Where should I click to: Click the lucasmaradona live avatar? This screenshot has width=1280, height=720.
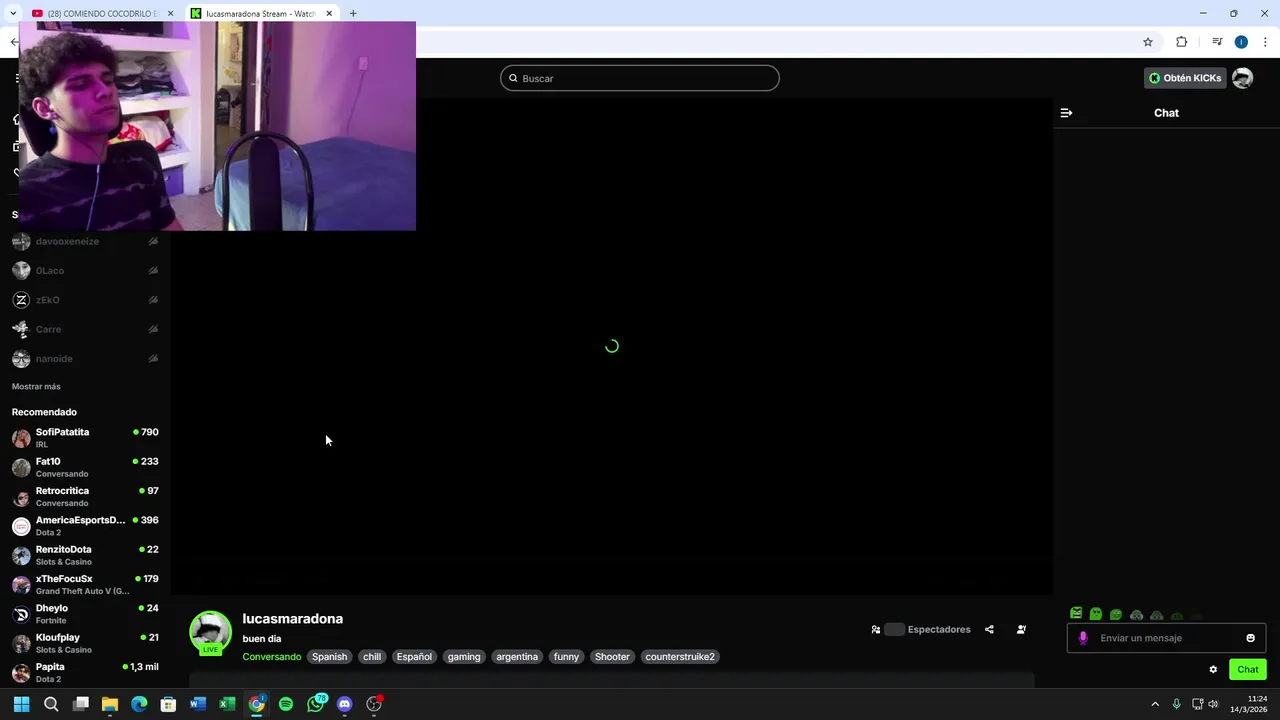210,632
